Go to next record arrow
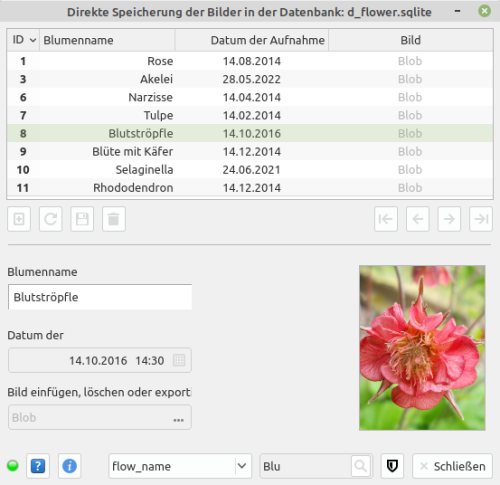This screenshot has height=485, width=500. pyautogui.click(x=449, y=219)
